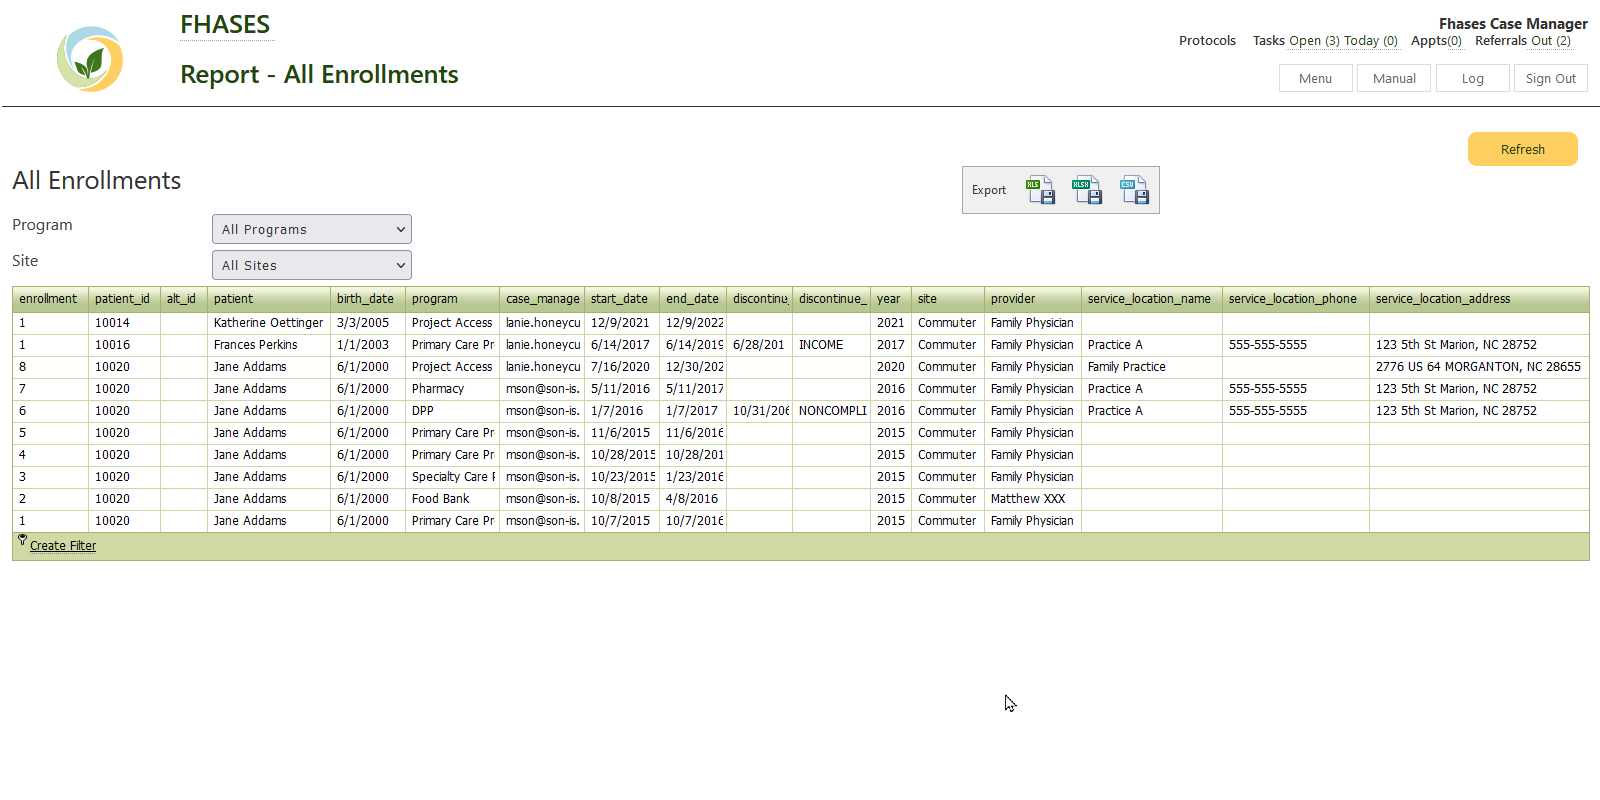
Task: Export the report as XLS
Action: coord(1040,190)
